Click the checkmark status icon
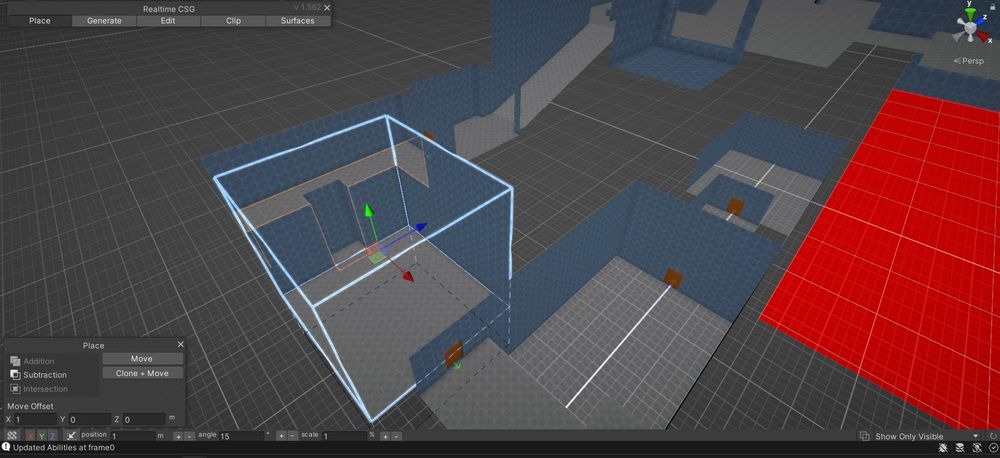 click(x=994, y=448)
